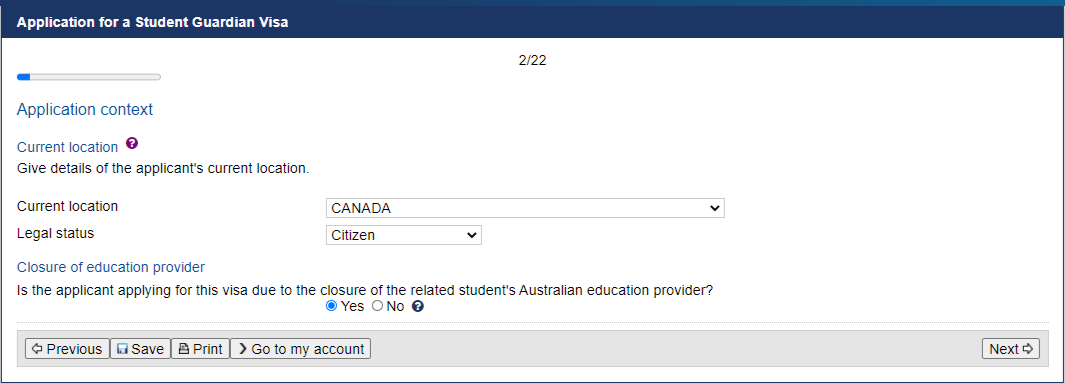Screen dimensions: 1065x384
Task: Open the purple help icon beside Current location
Action: click(132, 143)
